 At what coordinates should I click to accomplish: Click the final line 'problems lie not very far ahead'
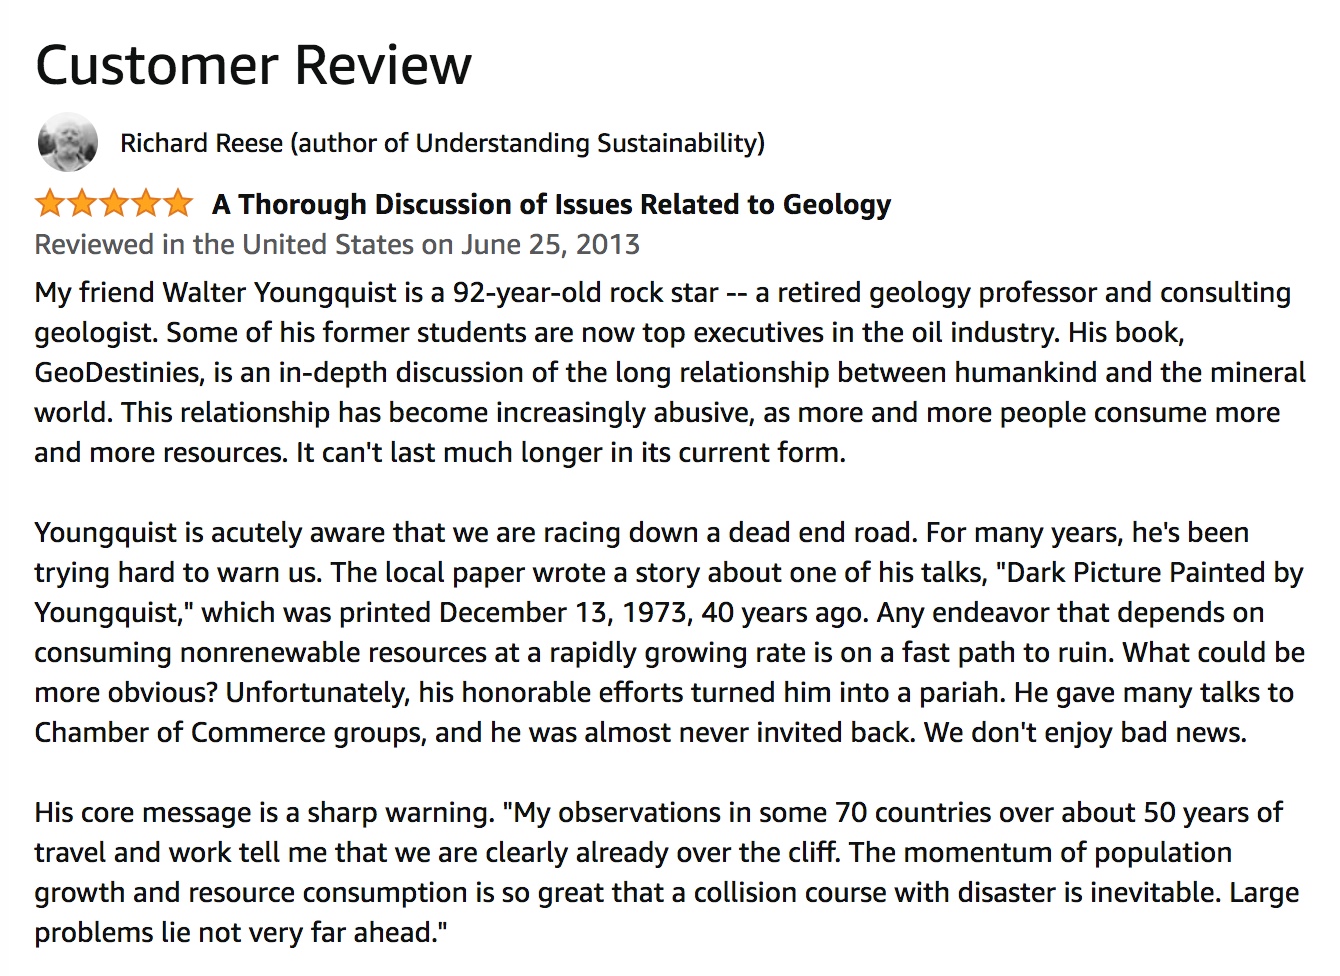click(x=241, y=932)
